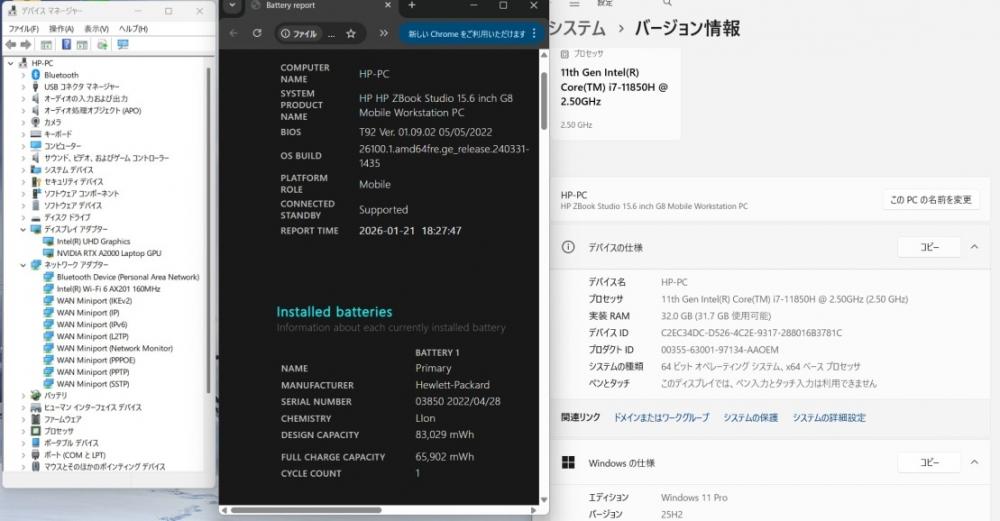Select the カメラ device category

tap(52, 122)
